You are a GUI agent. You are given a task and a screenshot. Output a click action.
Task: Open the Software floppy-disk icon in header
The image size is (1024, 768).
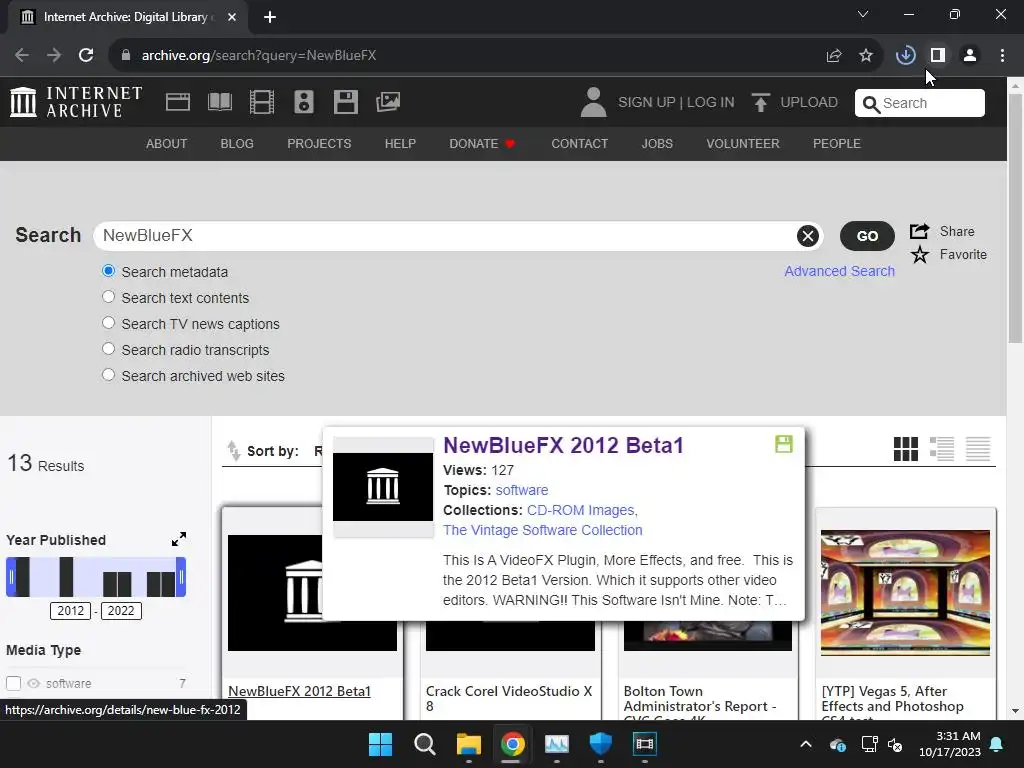(345, 103)
